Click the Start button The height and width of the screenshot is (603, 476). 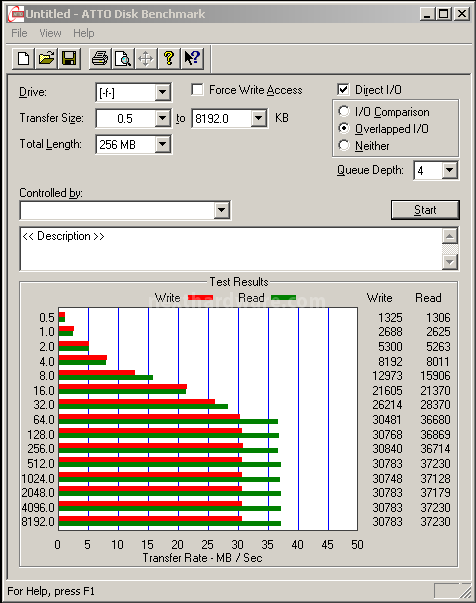tap(425, 210)
